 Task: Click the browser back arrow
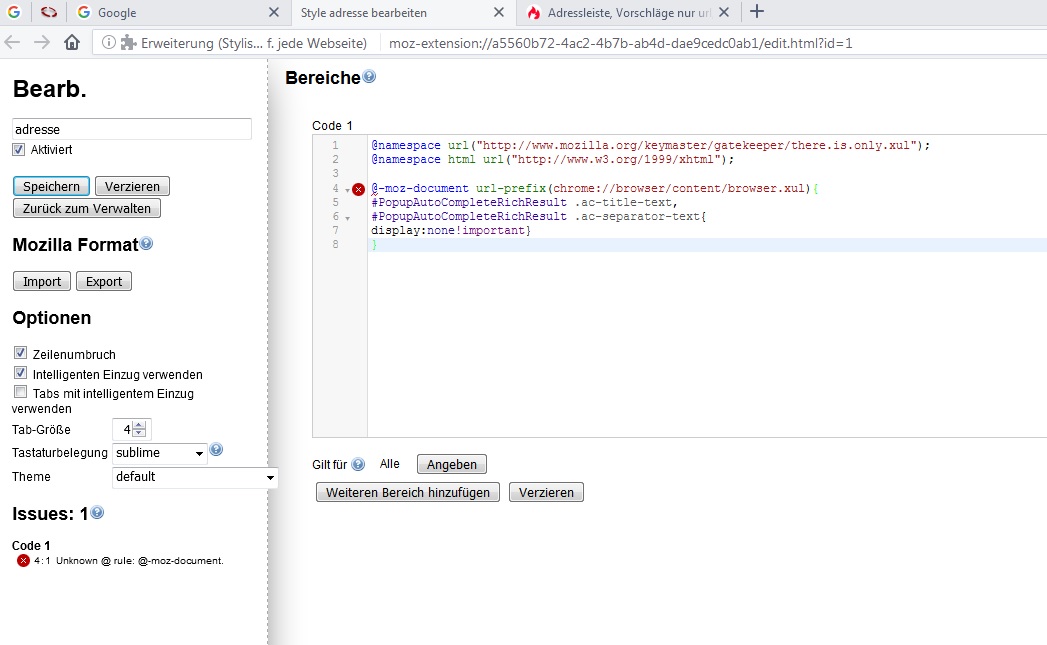12,43
